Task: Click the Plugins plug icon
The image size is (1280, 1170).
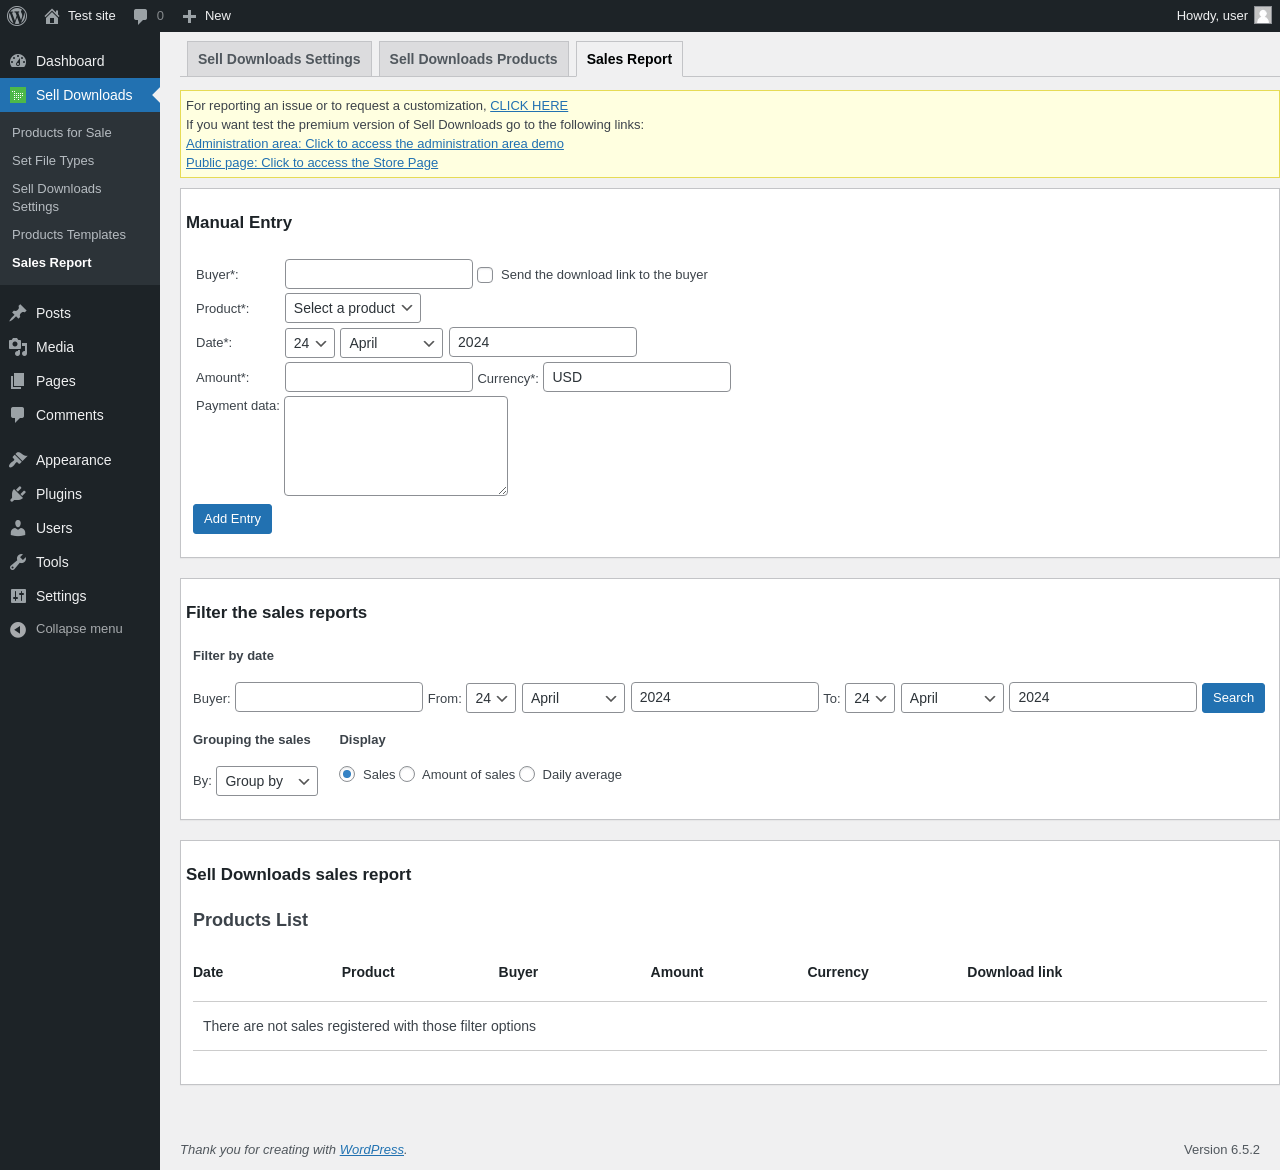Action: [x=18, y=494]
